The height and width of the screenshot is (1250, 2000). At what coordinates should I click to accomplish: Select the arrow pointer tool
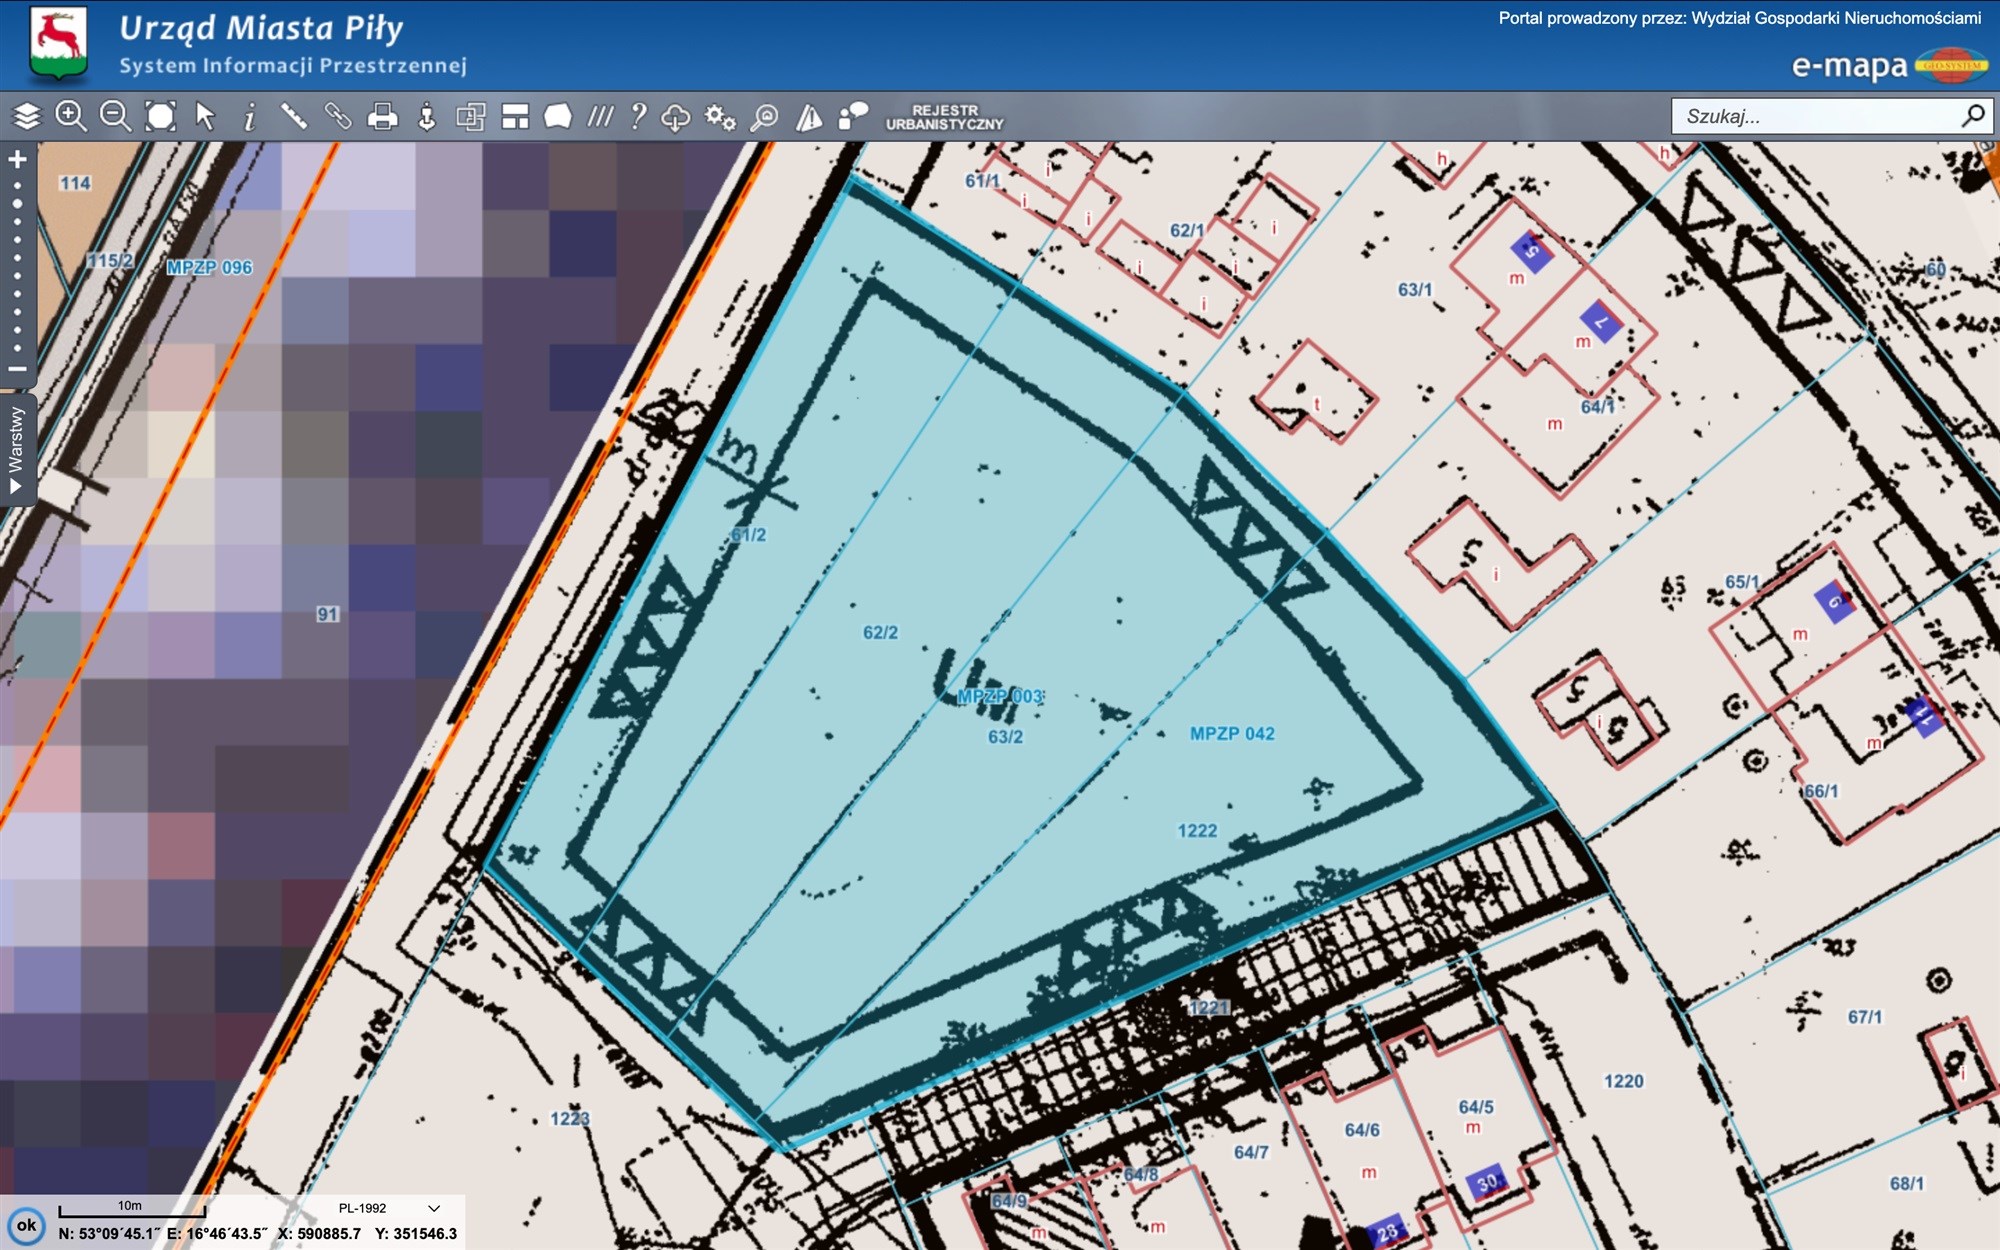click(205, 117)
